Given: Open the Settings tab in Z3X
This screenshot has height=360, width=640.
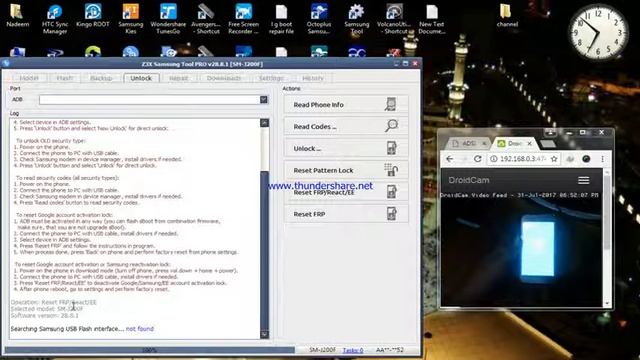Looking at the screenshot, I should (271, 78).
